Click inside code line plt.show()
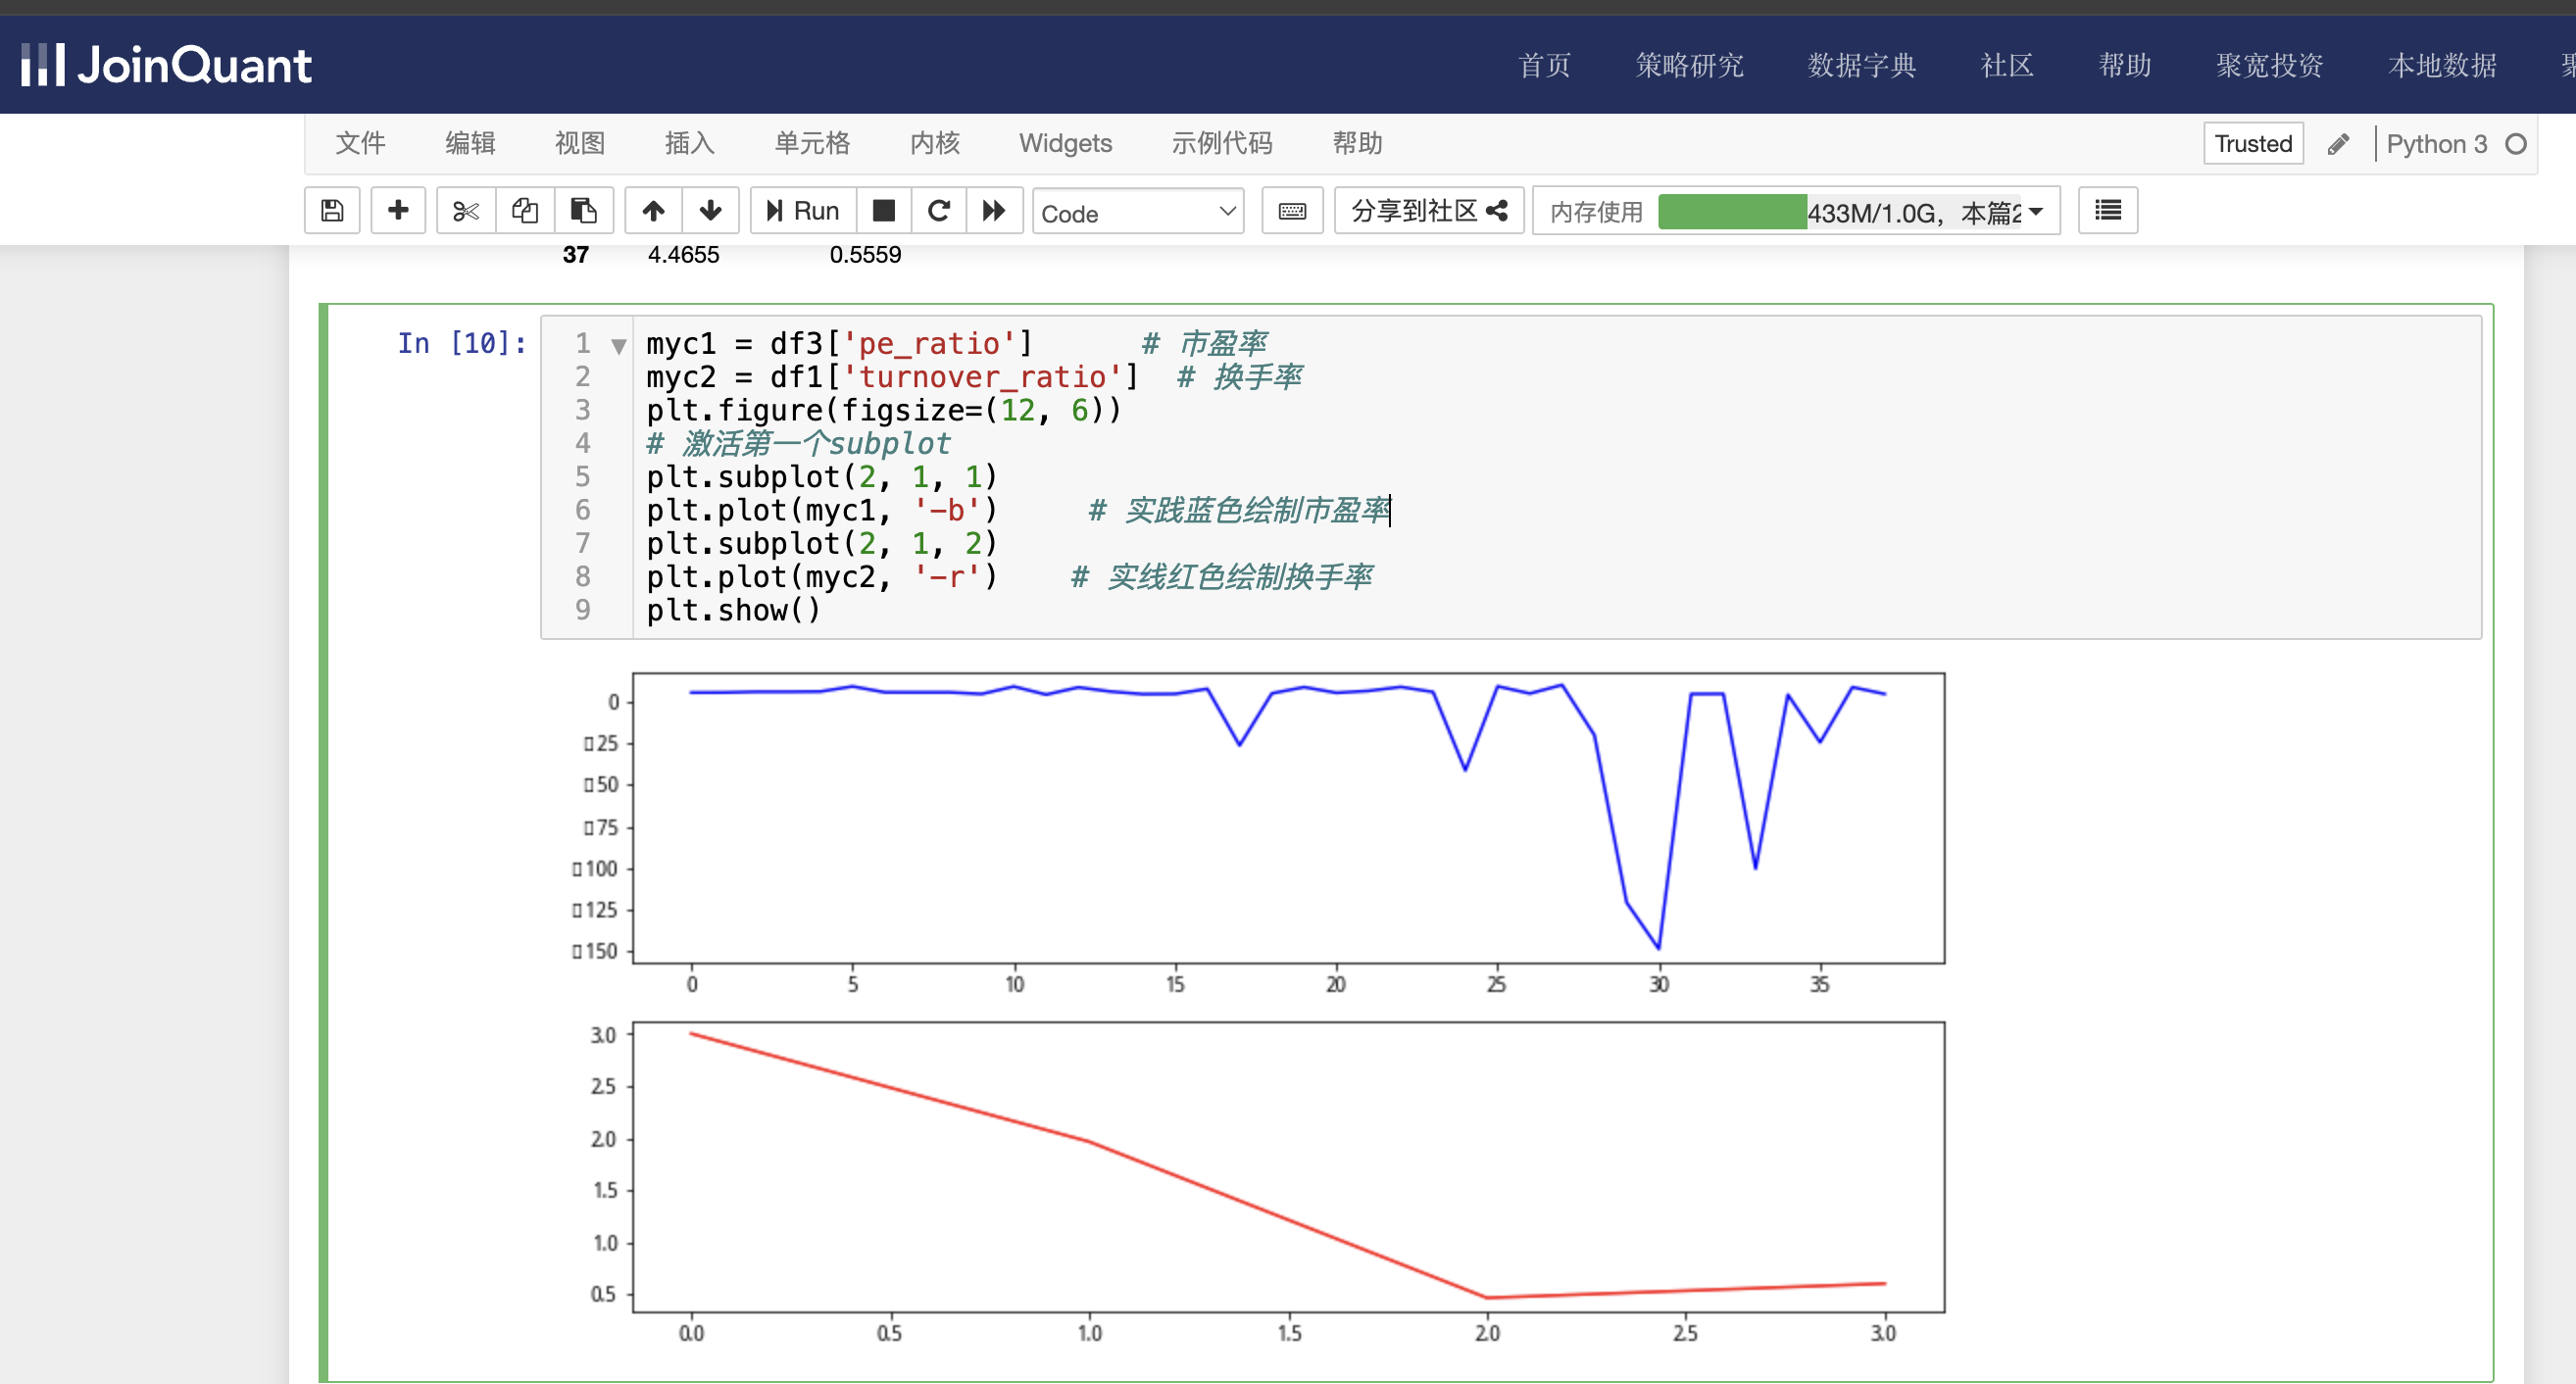The height and width of the screenshot is (1384, 2576). pos(733,610)
